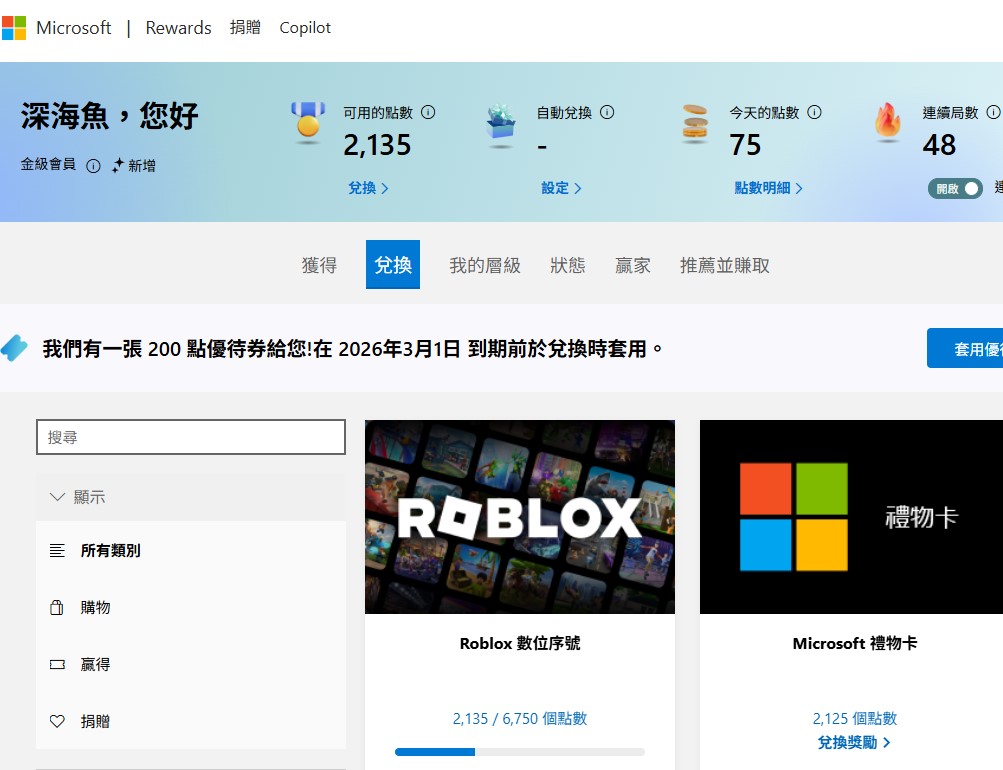Click info icon next to 可用的點數
1003x770 pixels.
point(428,113)
